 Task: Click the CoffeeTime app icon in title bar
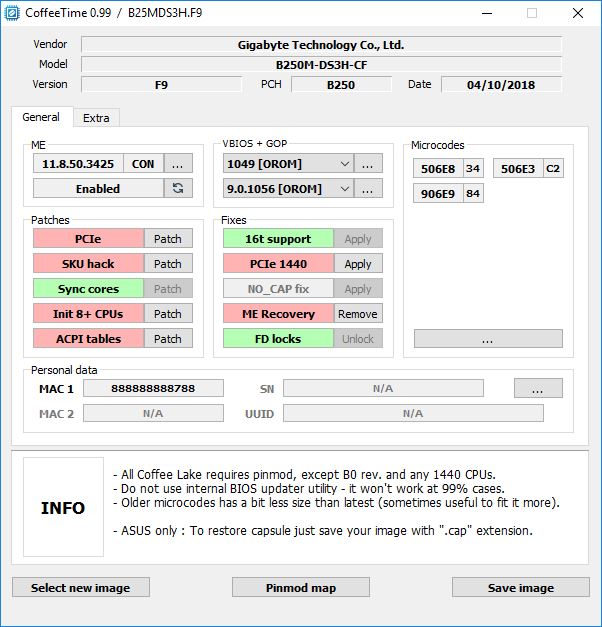tap(12, 13)
